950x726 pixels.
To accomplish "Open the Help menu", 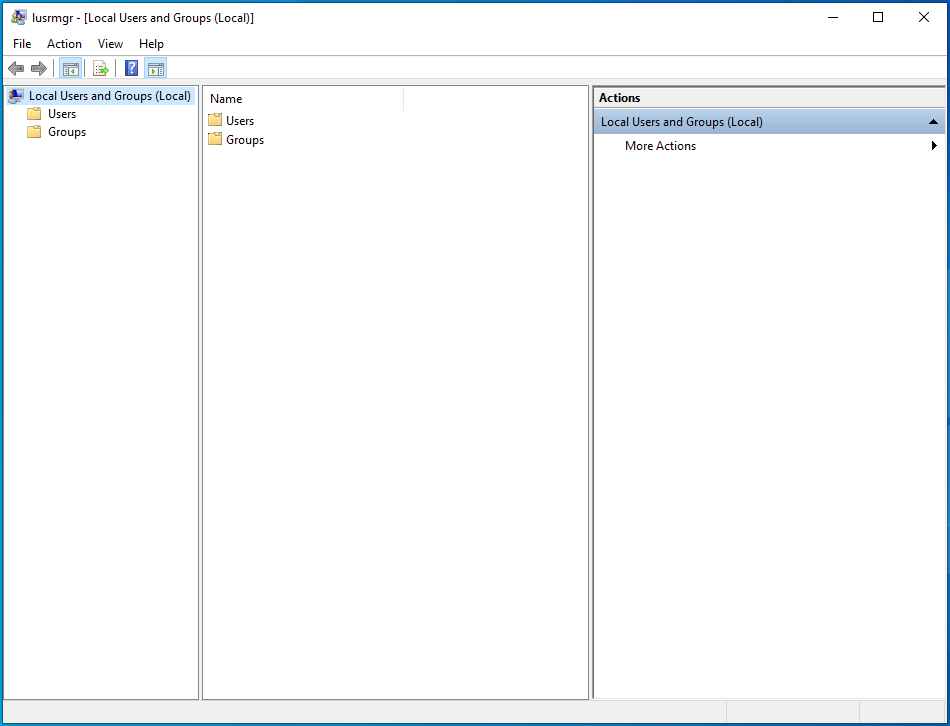I will point(151,44).
